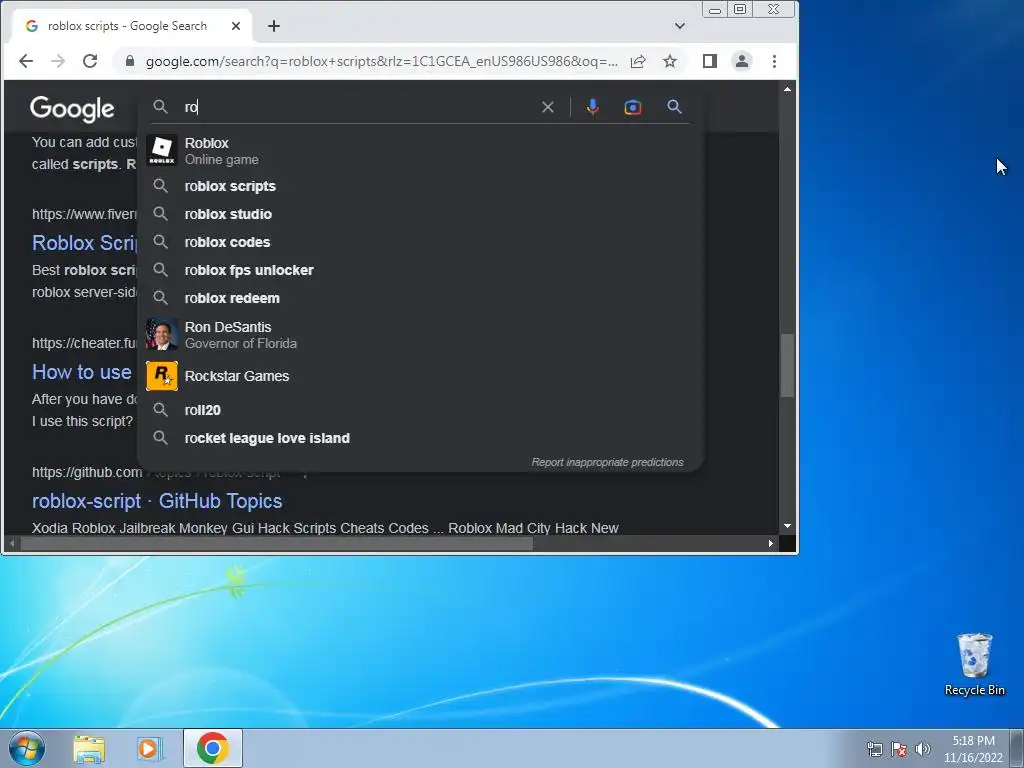Open the 'Roblox Scri' fiverr result link
The width and height of the screenshot is (1024, 768).
tap(85, 243)
